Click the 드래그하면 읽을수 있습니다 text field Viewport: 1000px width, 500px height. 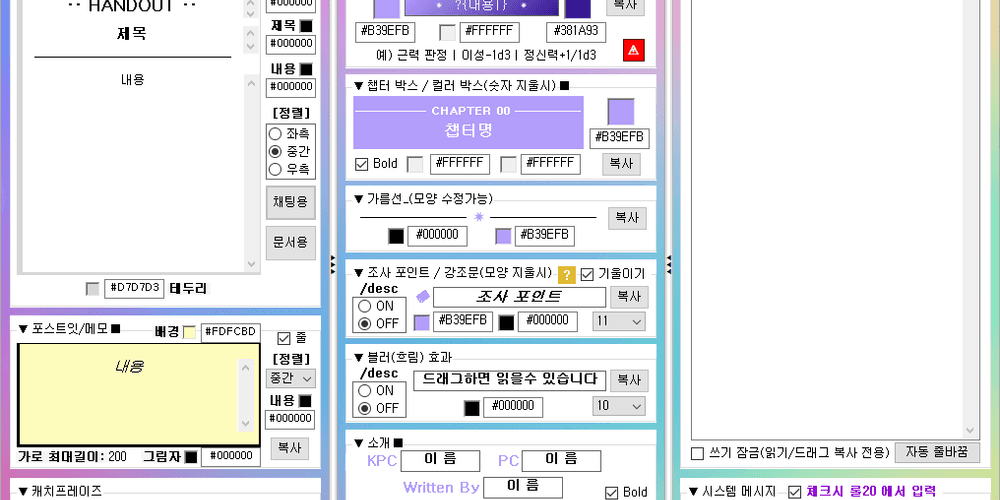coord(510,380)
